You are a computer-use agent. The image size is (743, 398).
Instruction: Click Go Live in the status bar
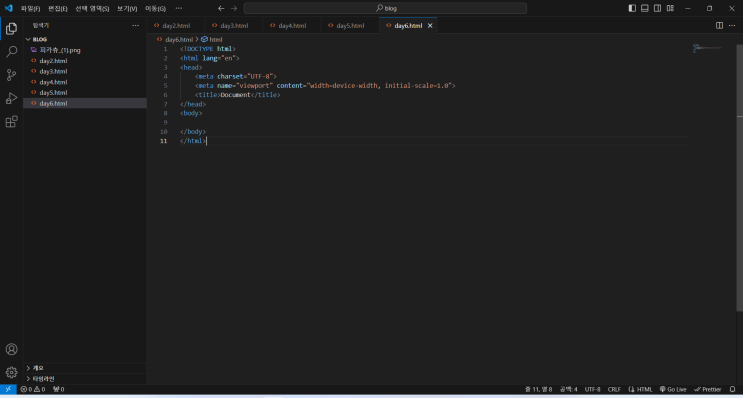(x=673, y=389)
